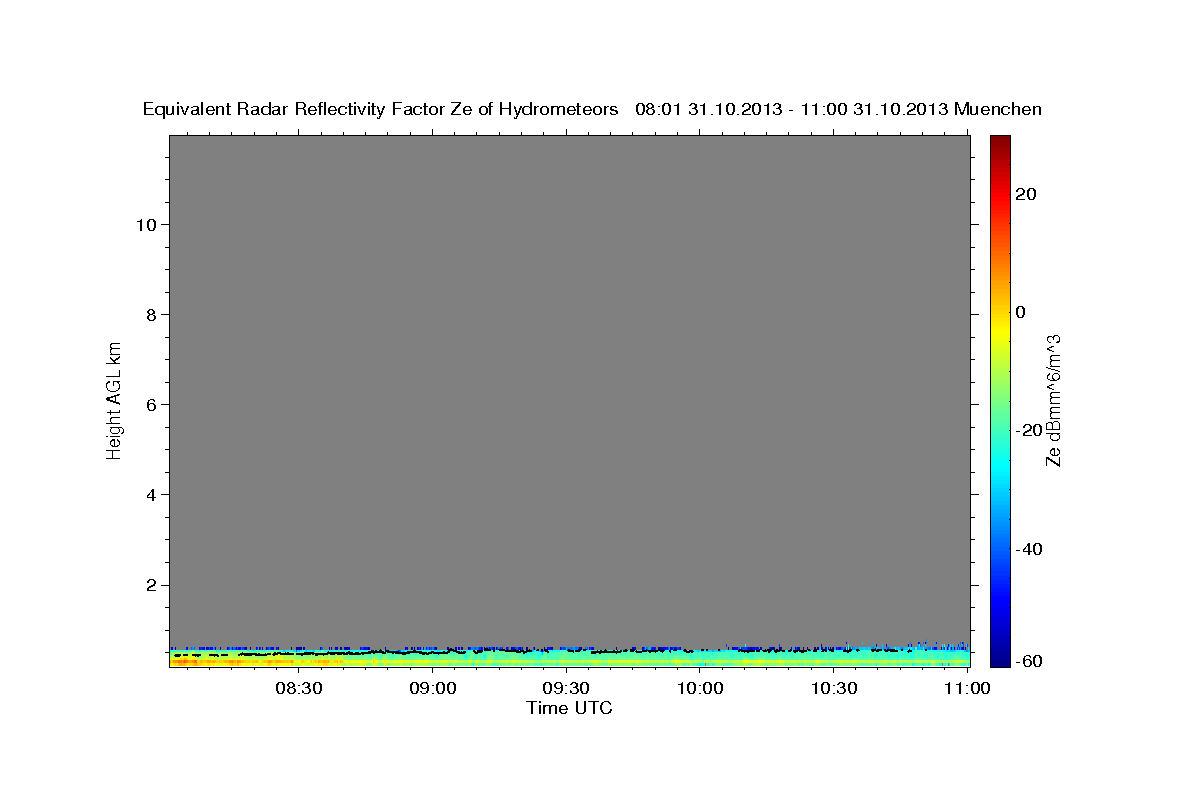
Task: Click the height tick label '8'
Action: coord(150,314)
